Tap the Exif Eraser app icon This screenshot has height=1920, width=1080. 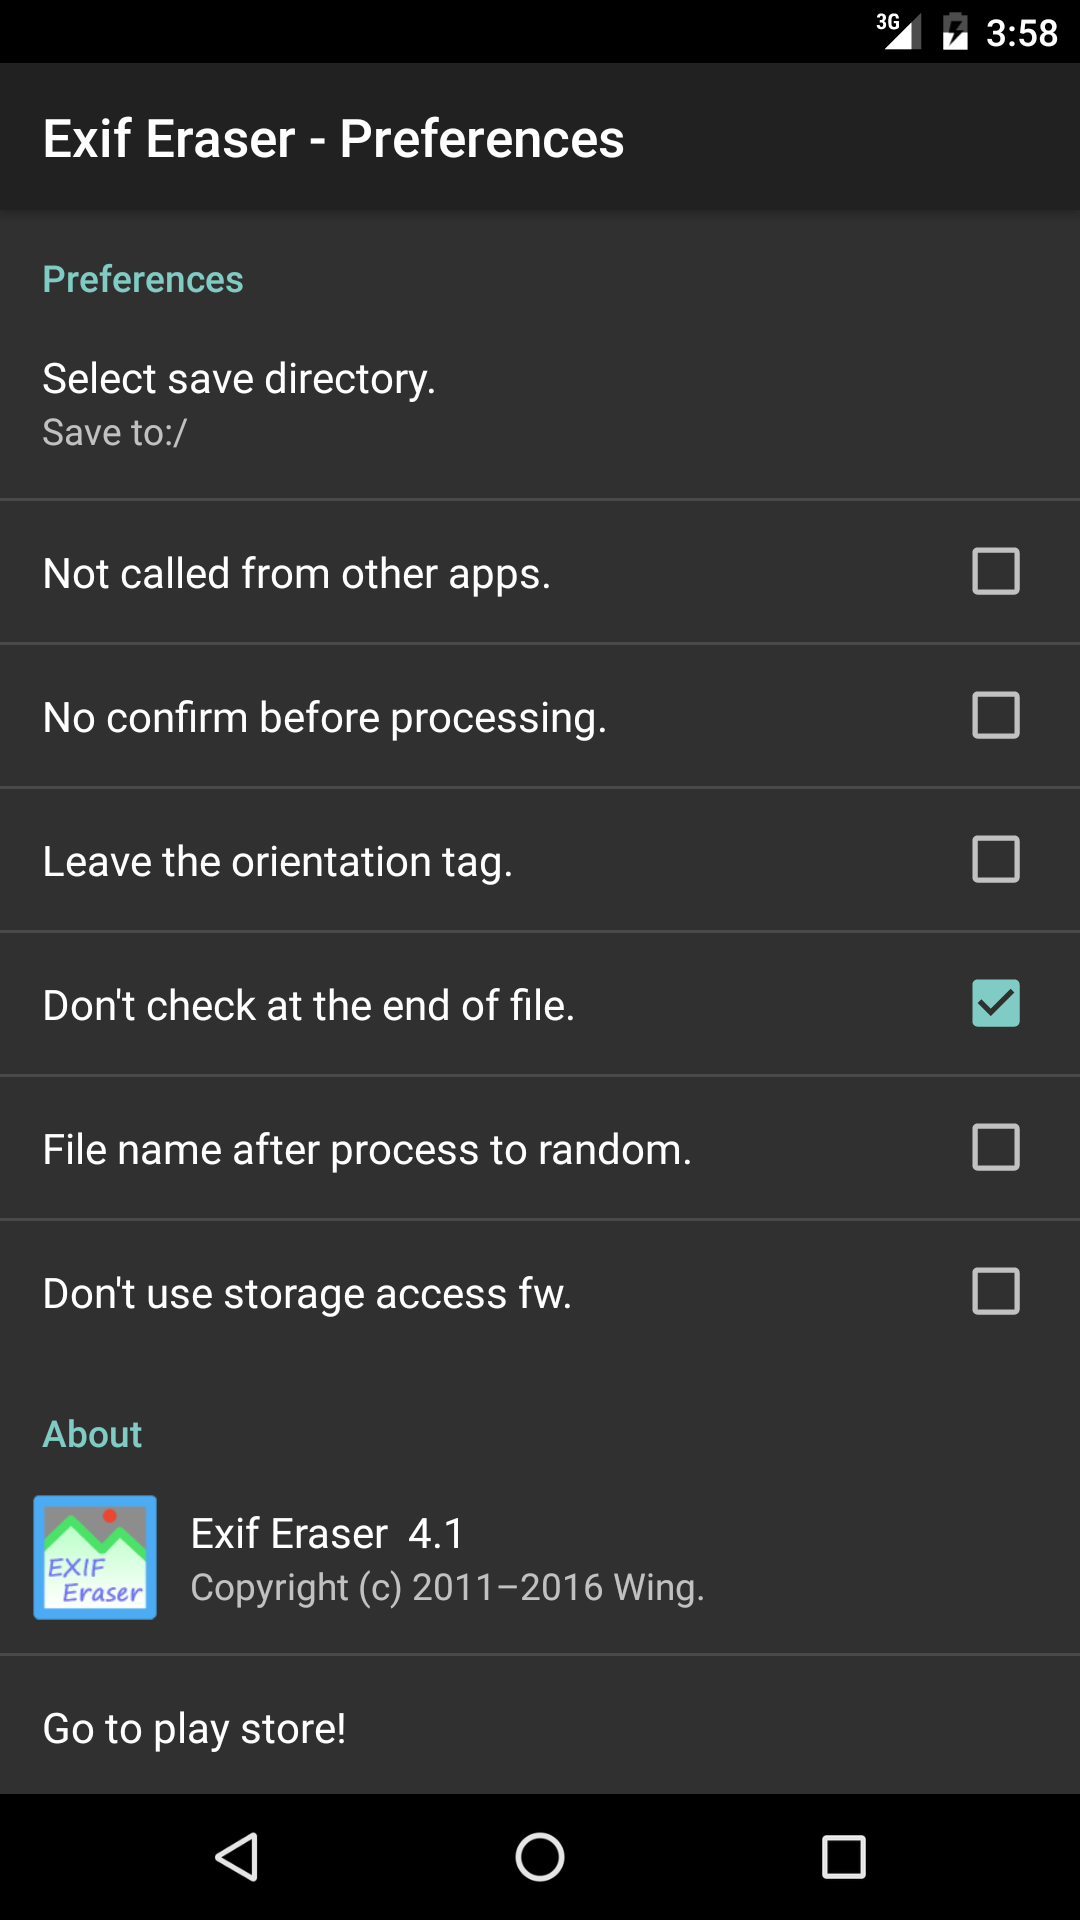point(95,1557)
